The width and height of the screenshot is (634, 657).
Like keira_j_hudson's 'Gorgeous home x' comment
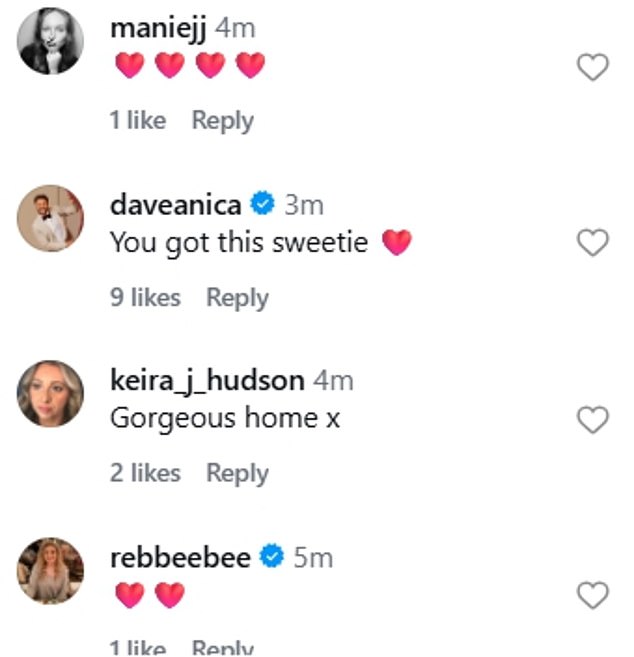coord(593,421)
